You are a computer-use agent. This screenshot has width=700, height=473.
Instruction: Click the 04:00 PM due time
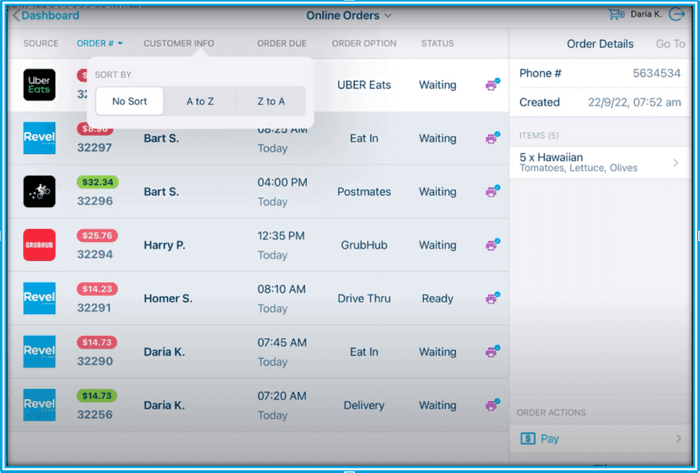pyautogui.click(x=282, y=183)
